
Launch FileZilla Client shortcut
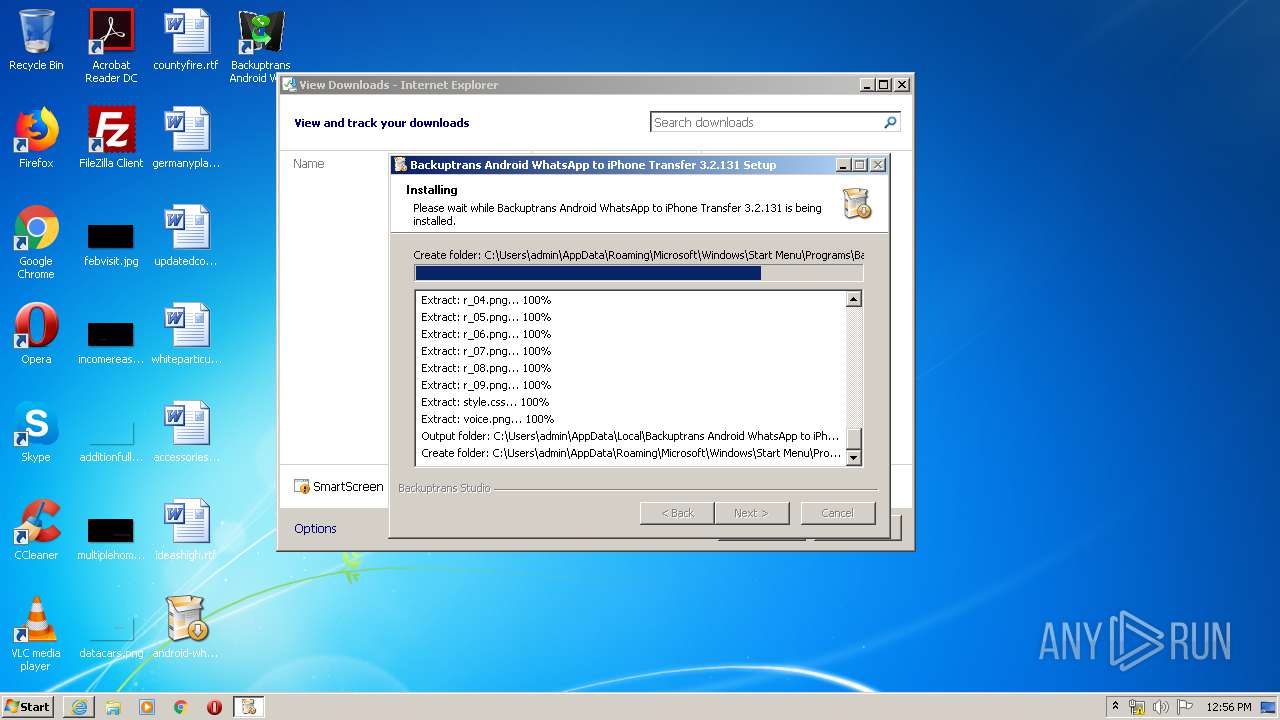coord(111,139)
